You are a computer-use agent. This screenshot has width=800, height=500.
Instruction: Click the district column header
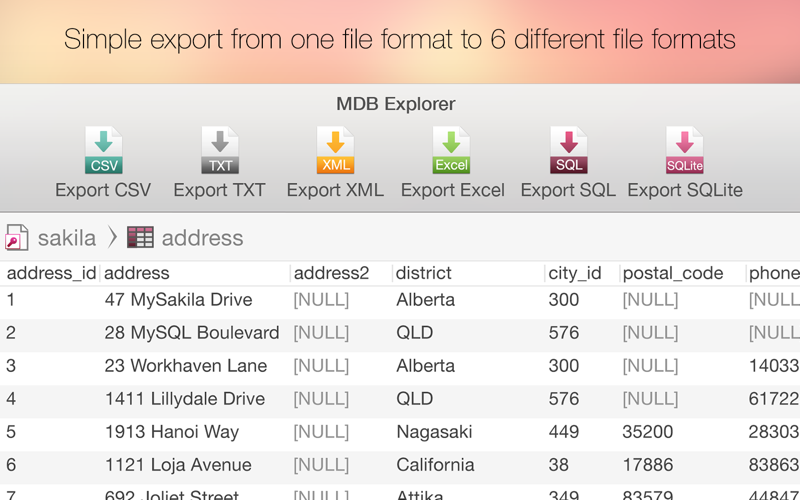424,273
